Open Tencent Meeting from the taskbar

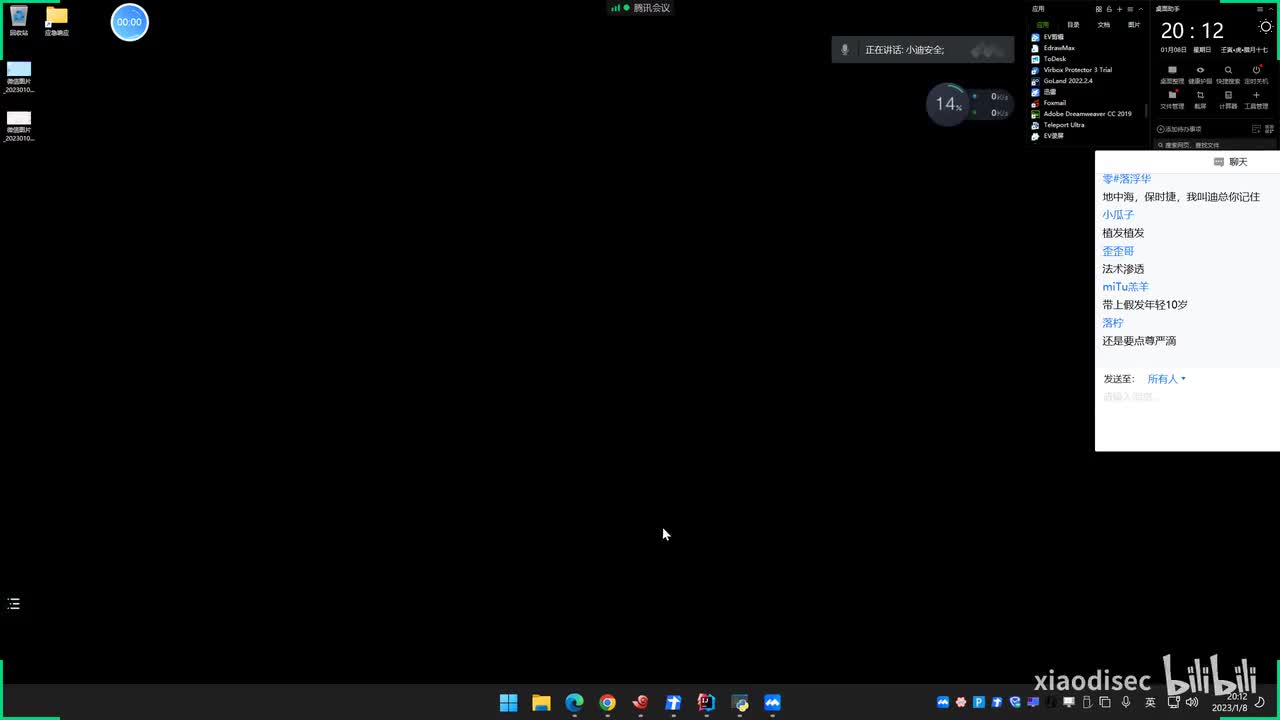772,703
